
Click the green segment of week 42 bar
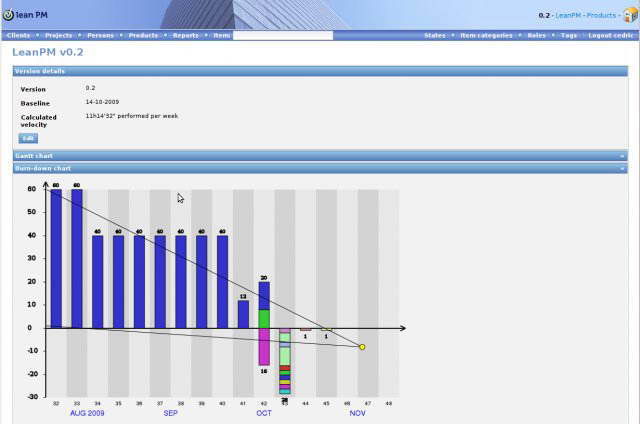tap(264, 319)
